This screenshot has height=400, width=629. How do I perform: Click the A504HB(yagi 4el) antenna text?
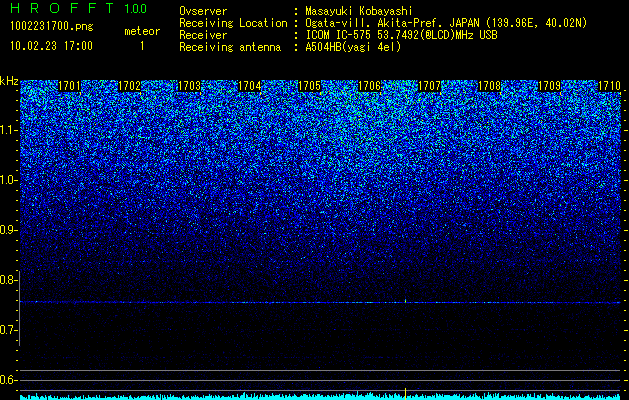[x=353, y=47]
